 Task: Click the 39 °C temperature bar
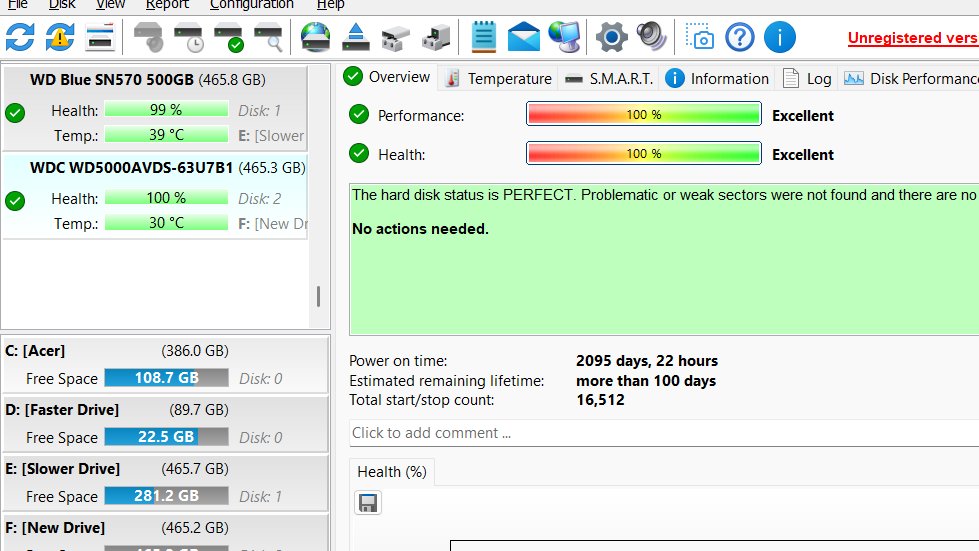pos(166,135)
